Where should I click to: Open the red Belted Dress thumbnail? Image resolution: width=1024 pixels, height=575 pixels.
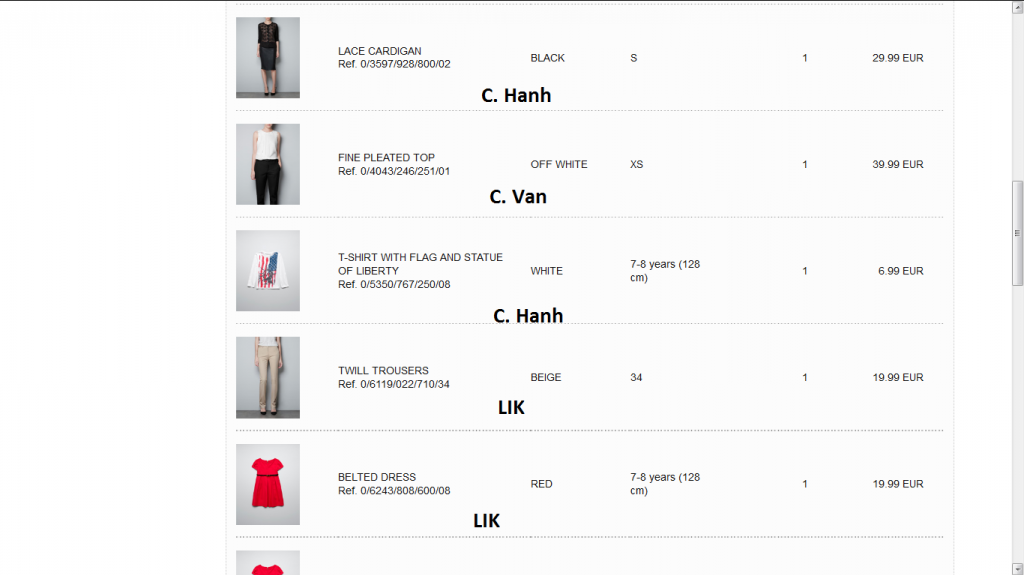(x=267, y=484)
